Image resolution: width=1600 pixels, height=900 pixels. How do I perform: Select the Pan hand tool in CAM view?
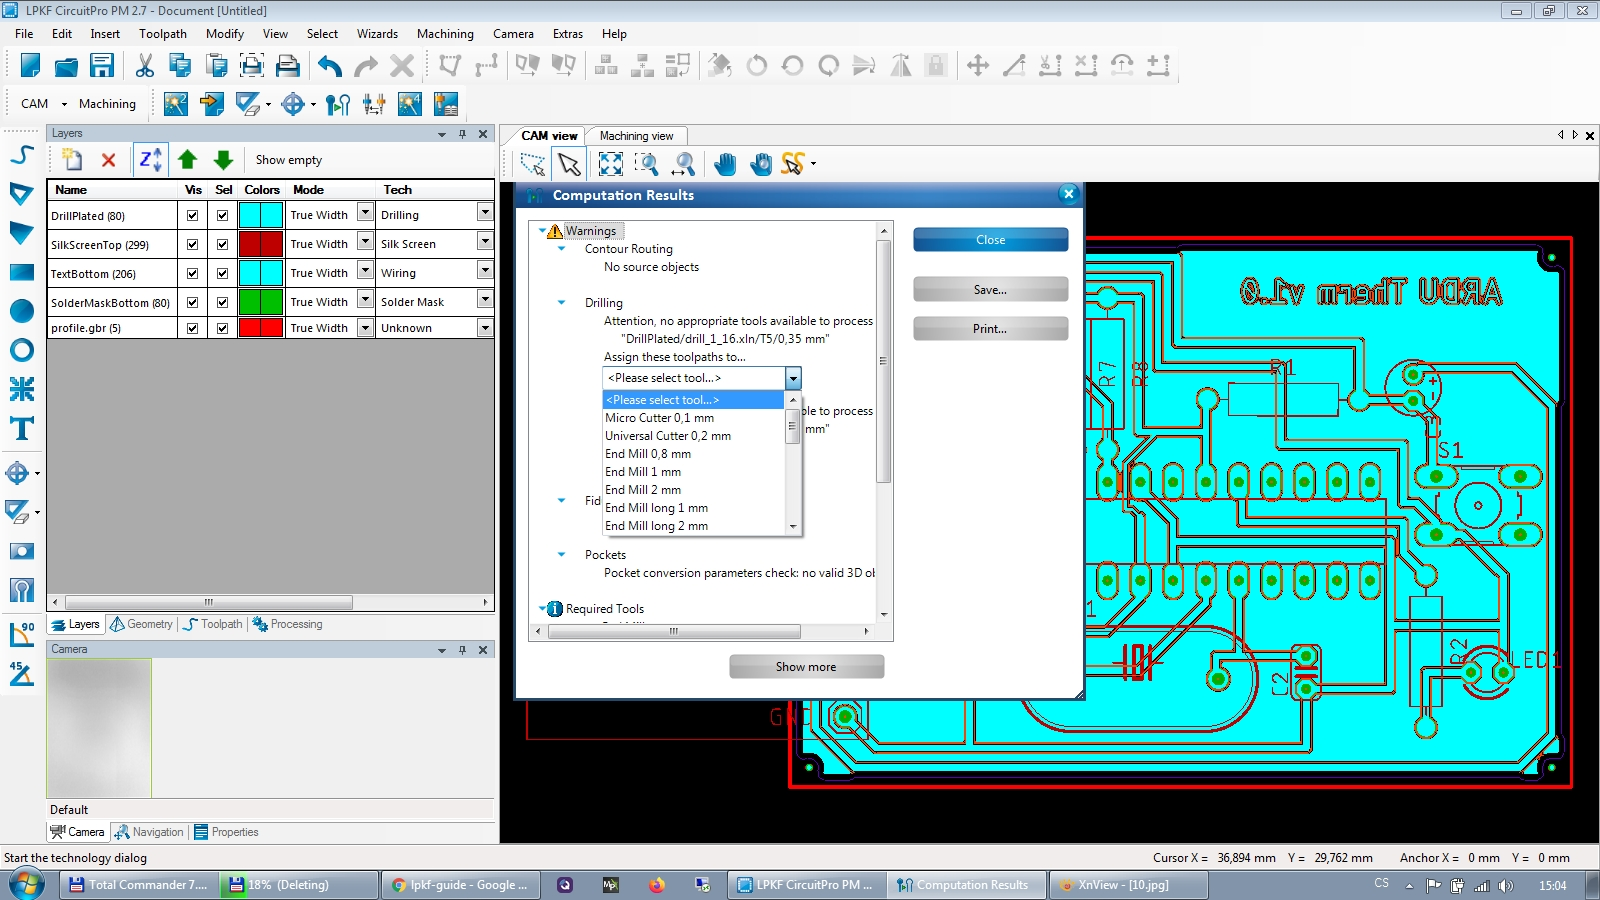[725, 164]
